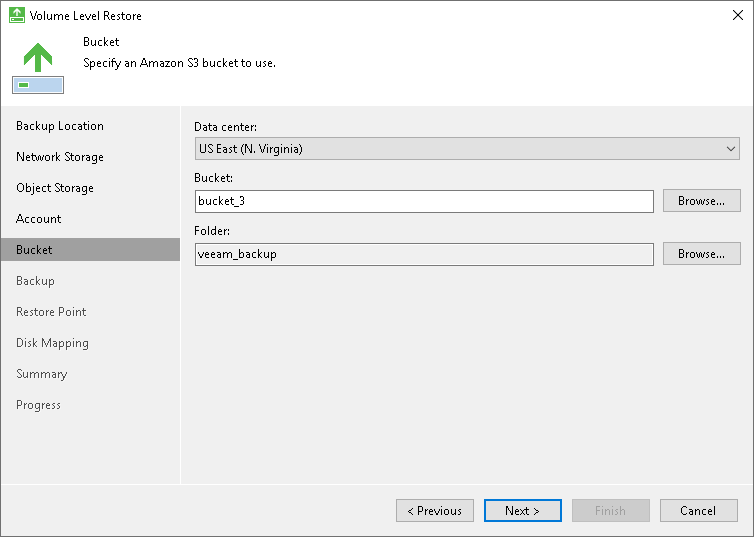Viewport: 754px width, 537px height.
Task: Click the green restore arrow wizard image
Action: click(38, 68)
